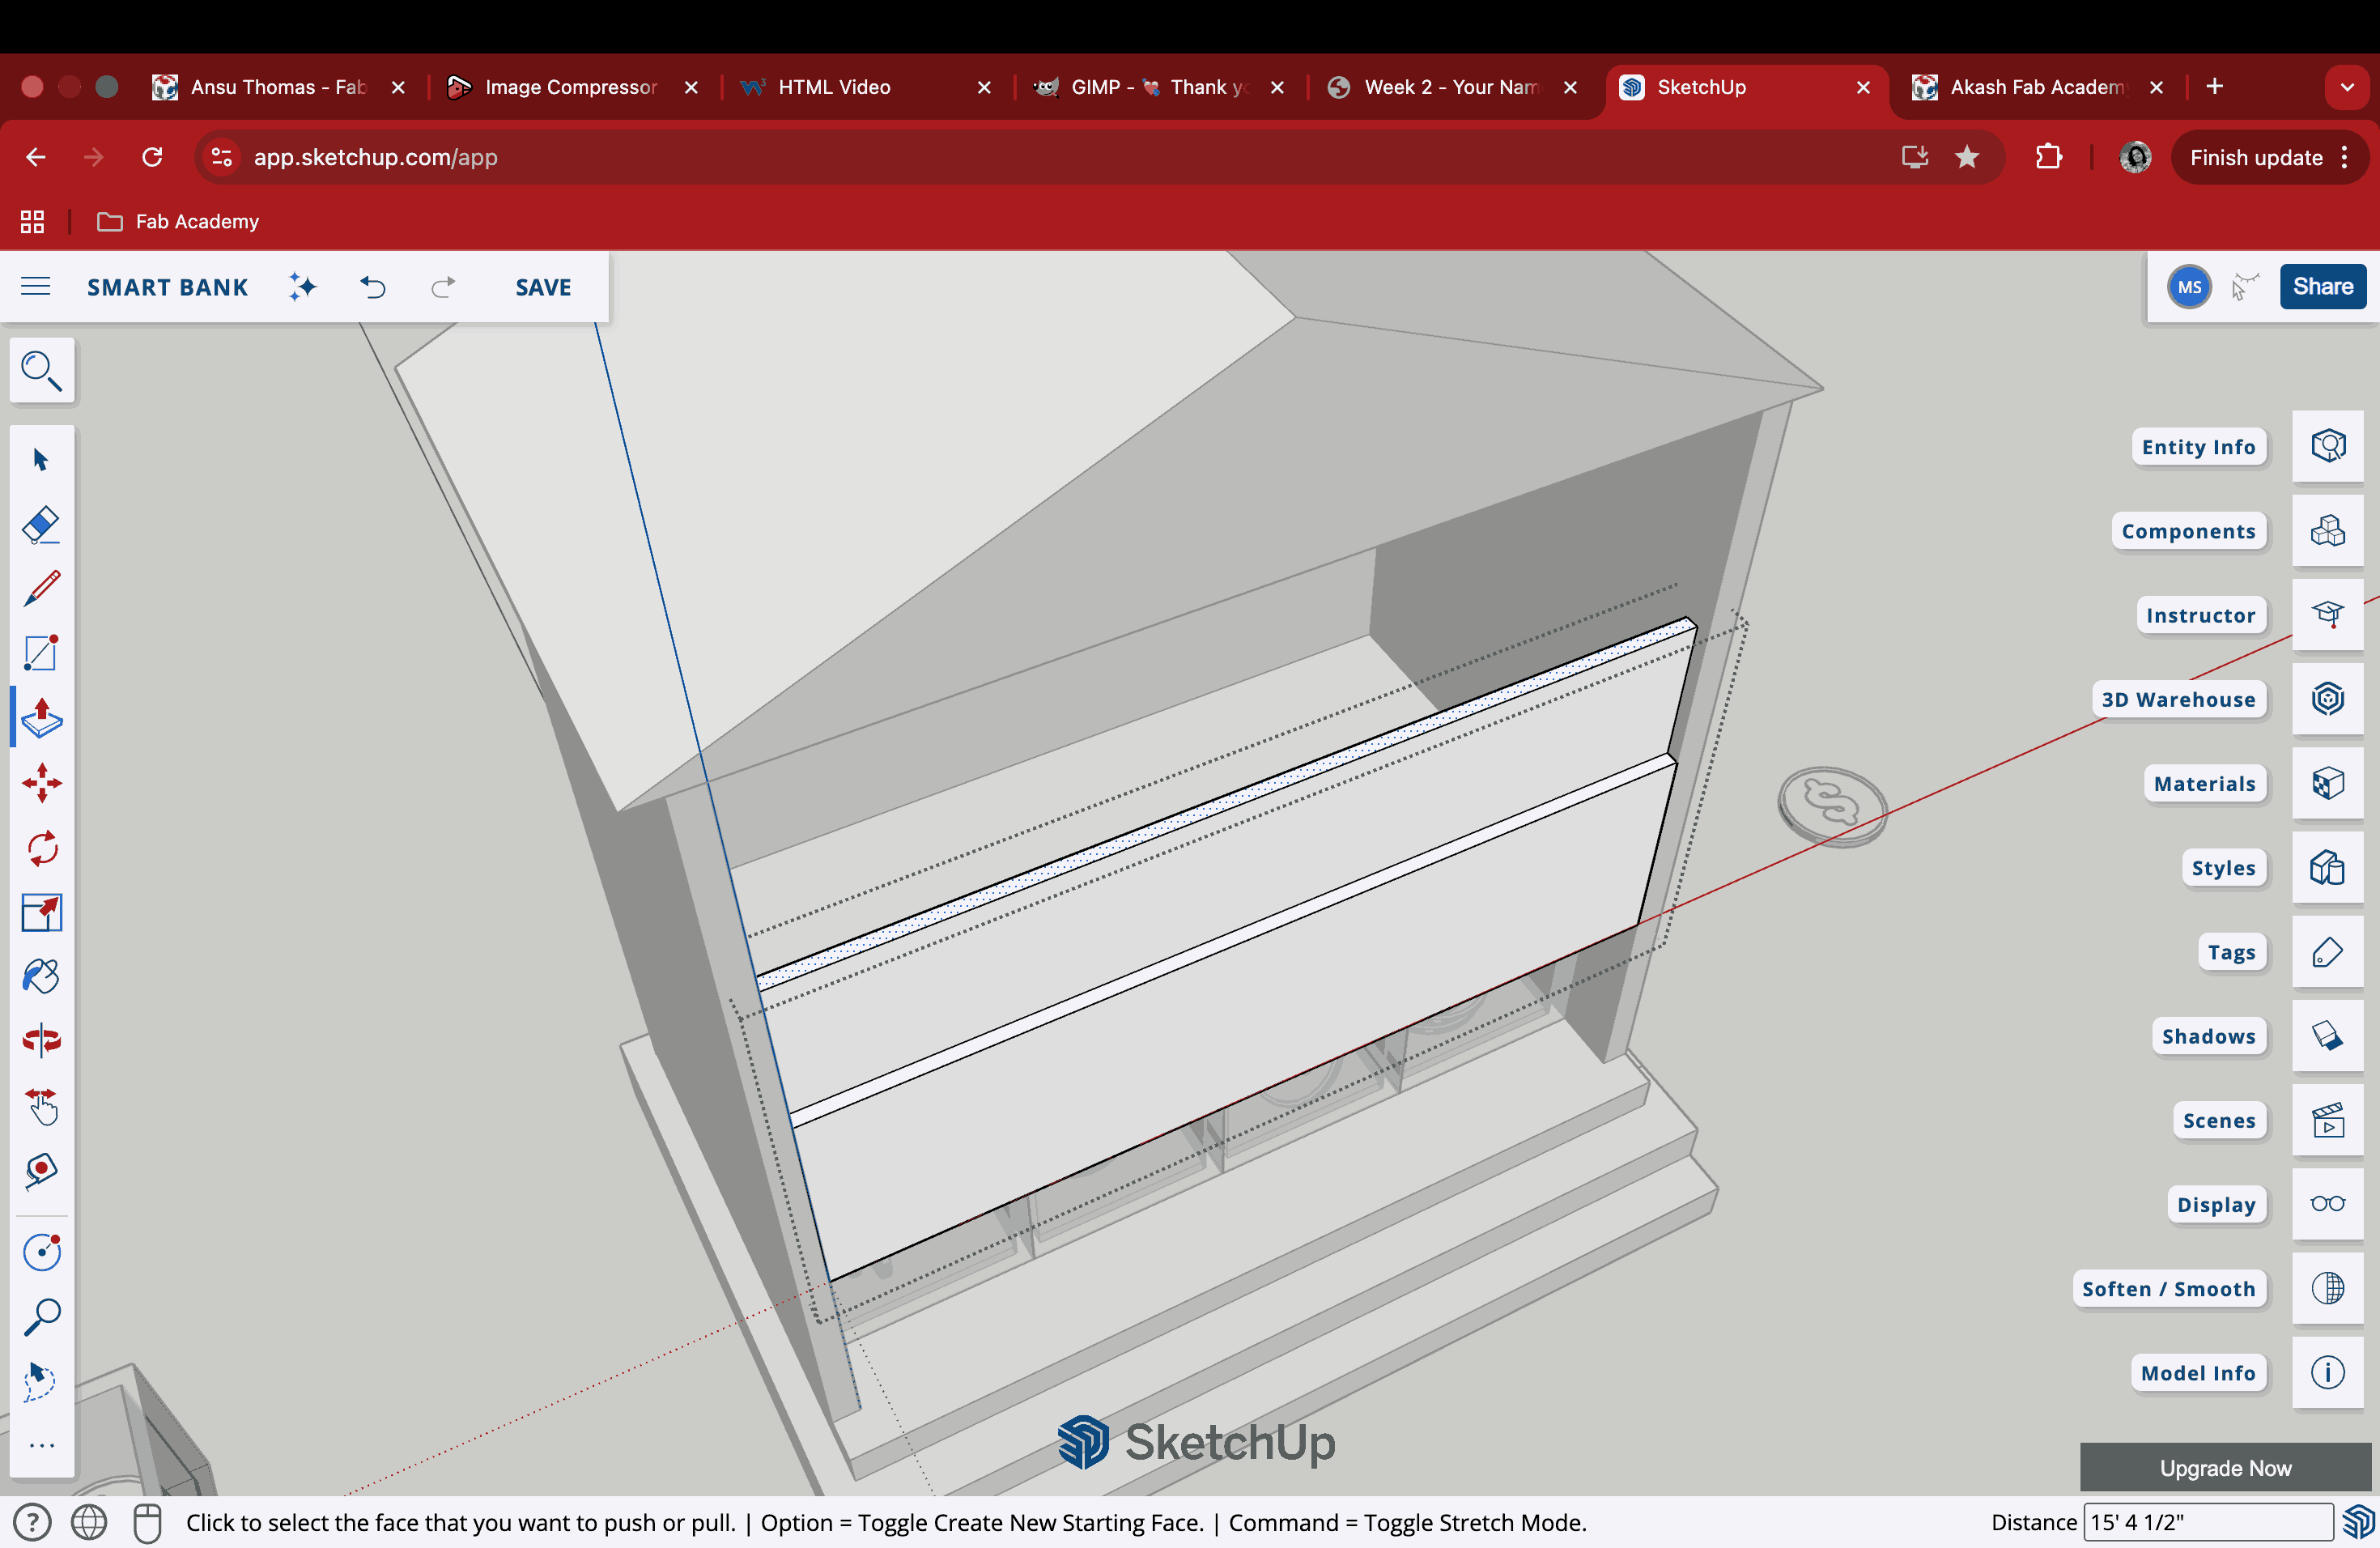Activate the Move tool
Viewport: 2380px width, 1548px height.
click(x=41, y=783)
